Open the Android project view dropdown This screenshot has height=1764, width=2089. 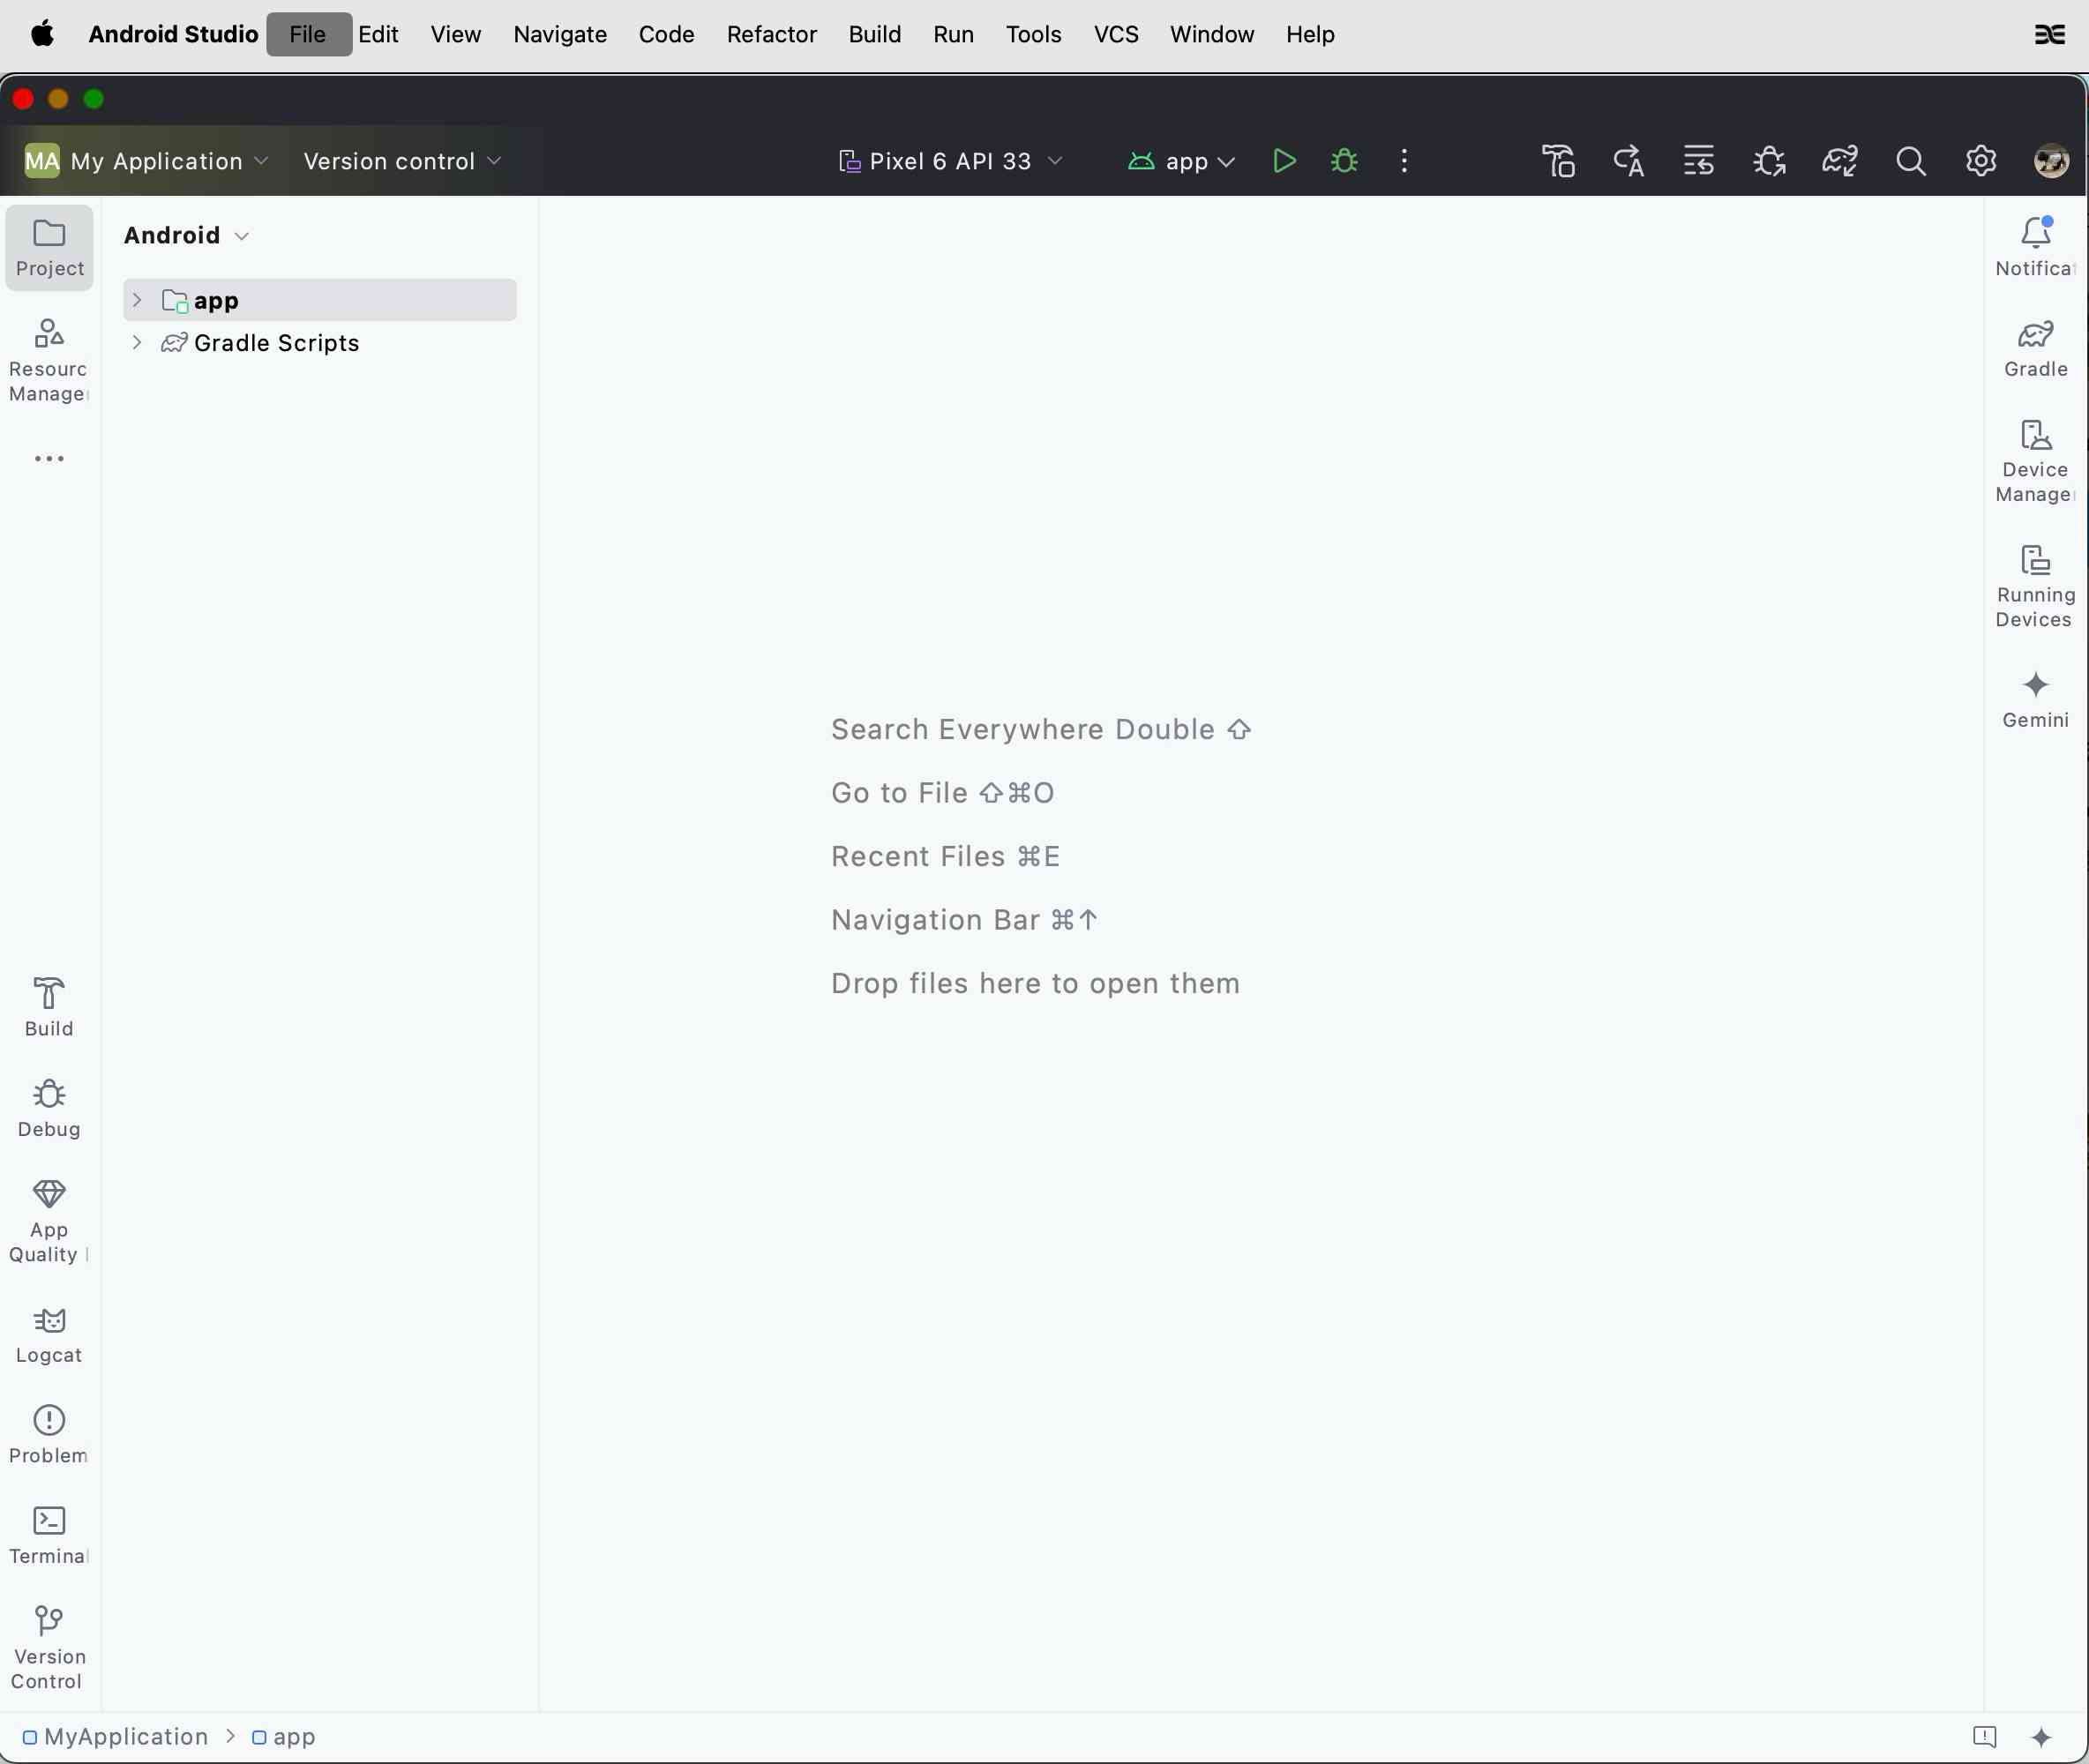coord(186,236)
